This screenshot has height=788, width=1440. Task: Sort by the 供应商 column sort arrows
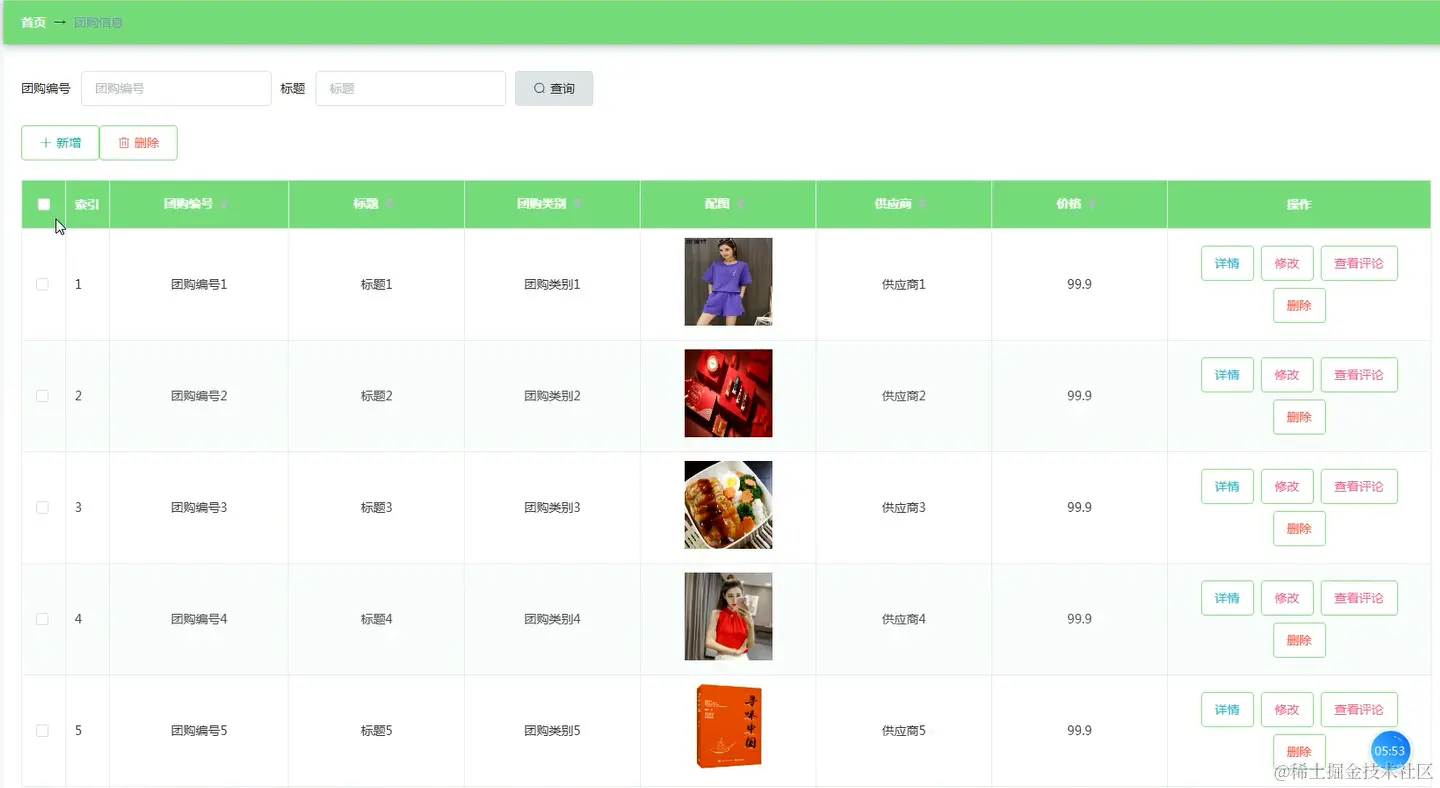tap(922, 204)
